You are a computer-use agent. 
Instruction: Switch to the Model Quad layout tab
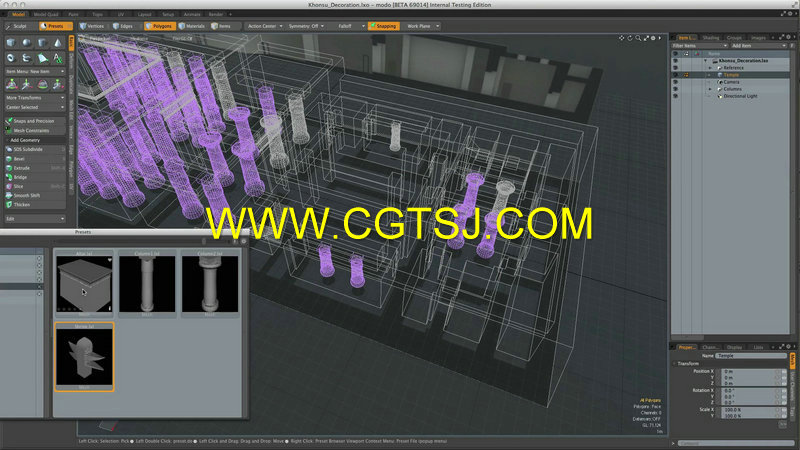[46, 14]
